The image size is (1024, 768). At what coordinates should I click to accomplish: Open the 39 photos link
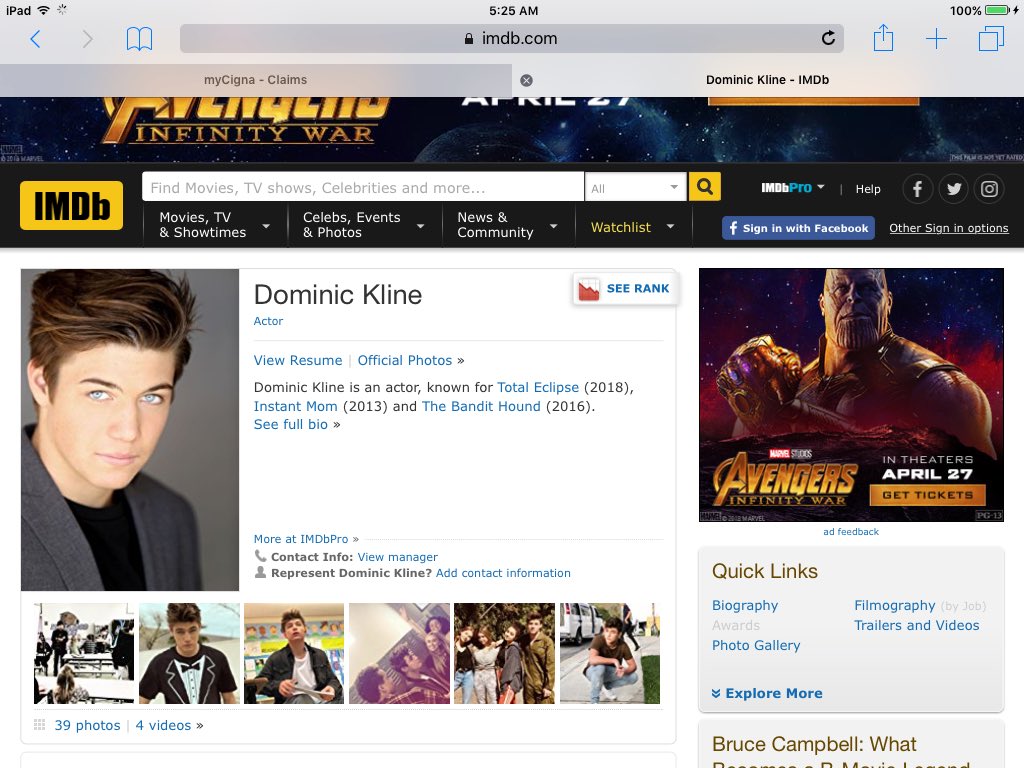[x=88, y=726]
